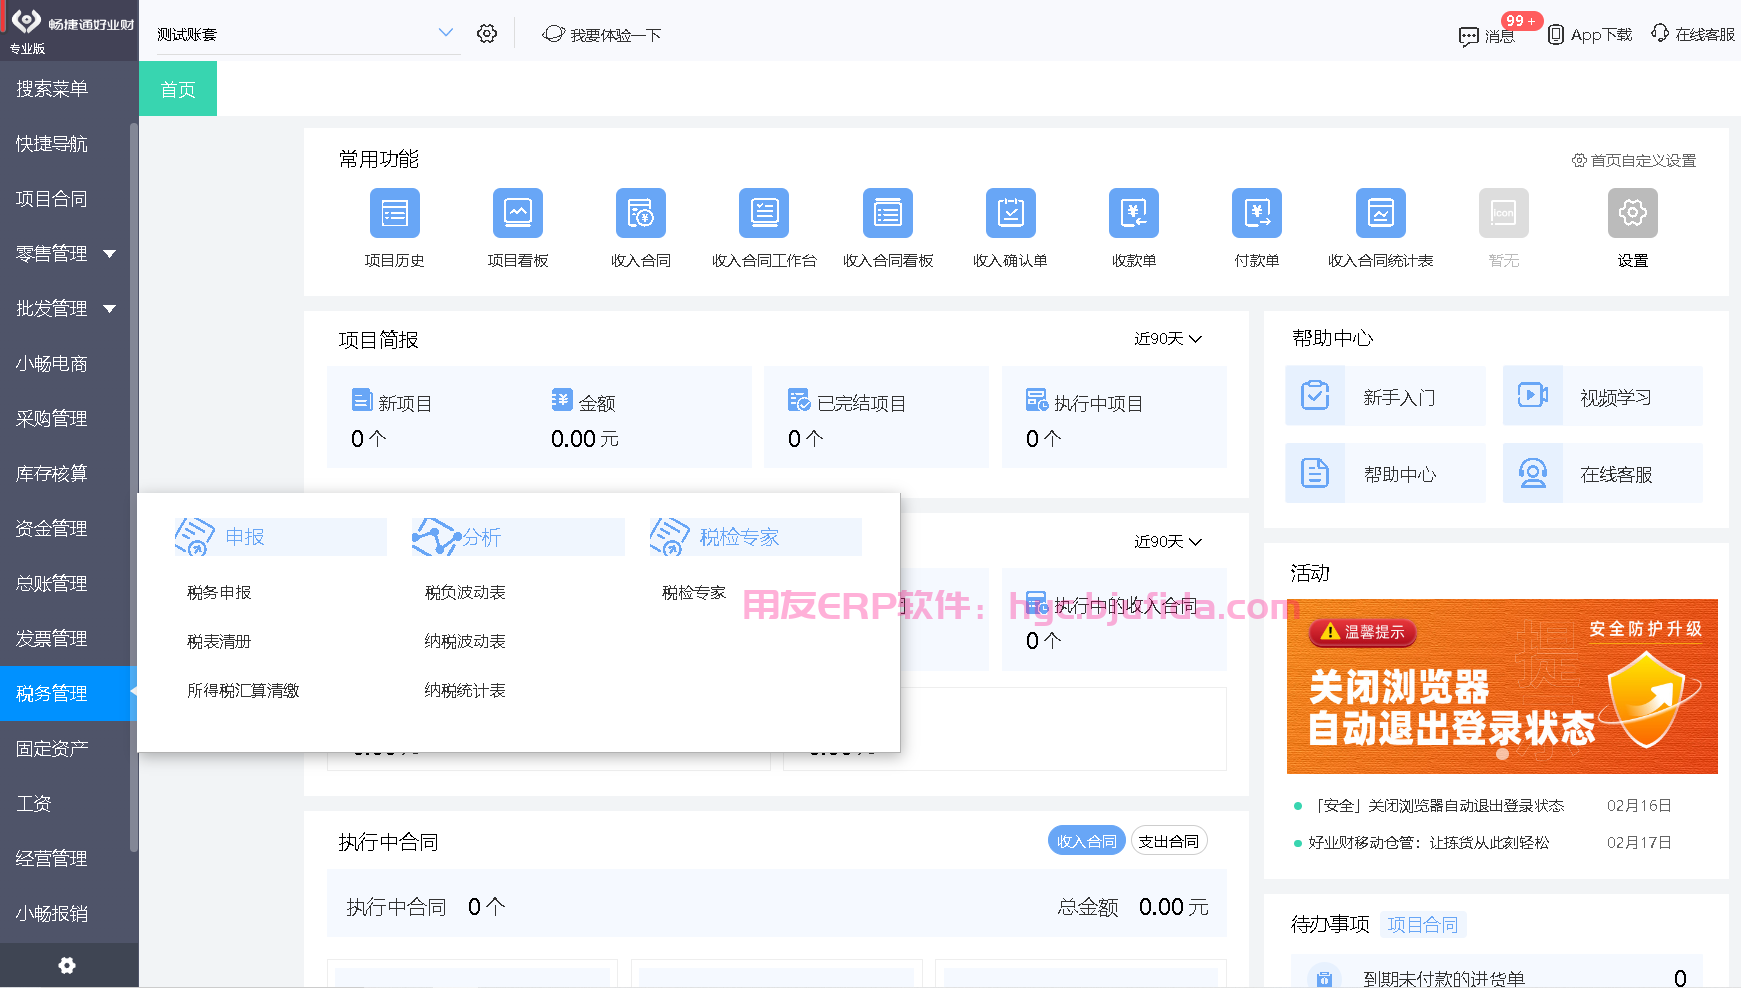Select 支出合同 toggle in 执行中合同
The height and width of the screenshot is (988, 1741).
coord(1169,841)
